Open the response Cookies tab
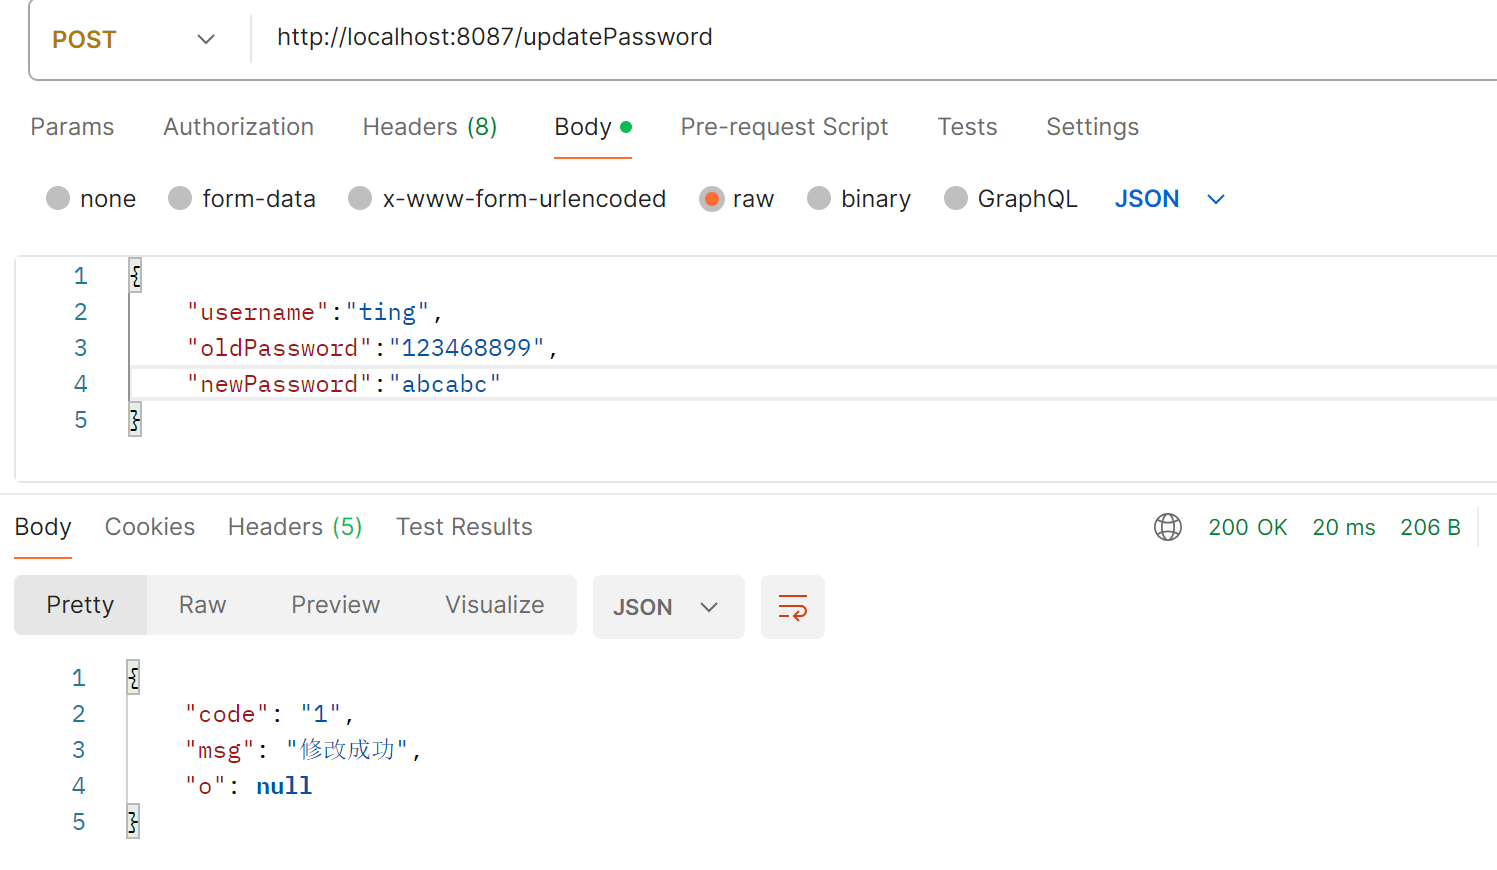 point(150,527)
